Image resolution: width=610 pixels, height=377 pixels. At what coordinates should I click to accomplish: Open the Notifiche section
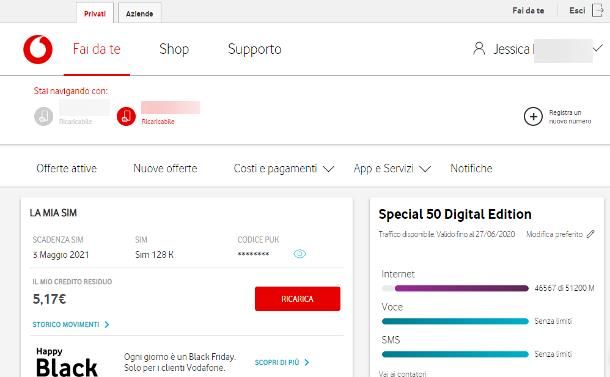(471, 168)
